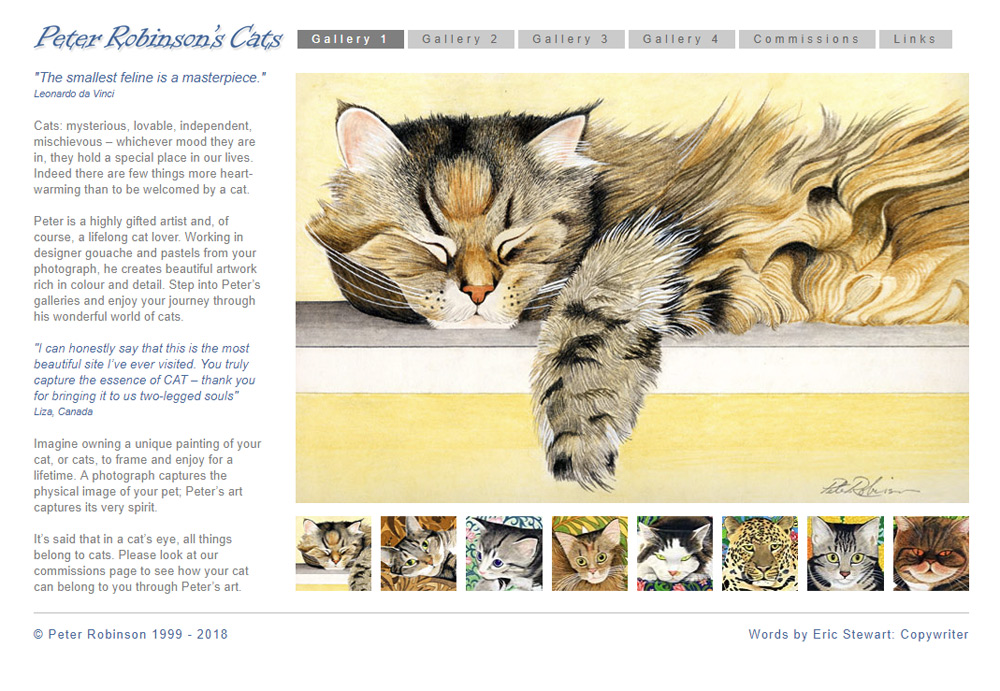The height and width of the screenshot is (691, 1000).
Task: Click the large sleeping cat painting
Action: coord(632,288)
